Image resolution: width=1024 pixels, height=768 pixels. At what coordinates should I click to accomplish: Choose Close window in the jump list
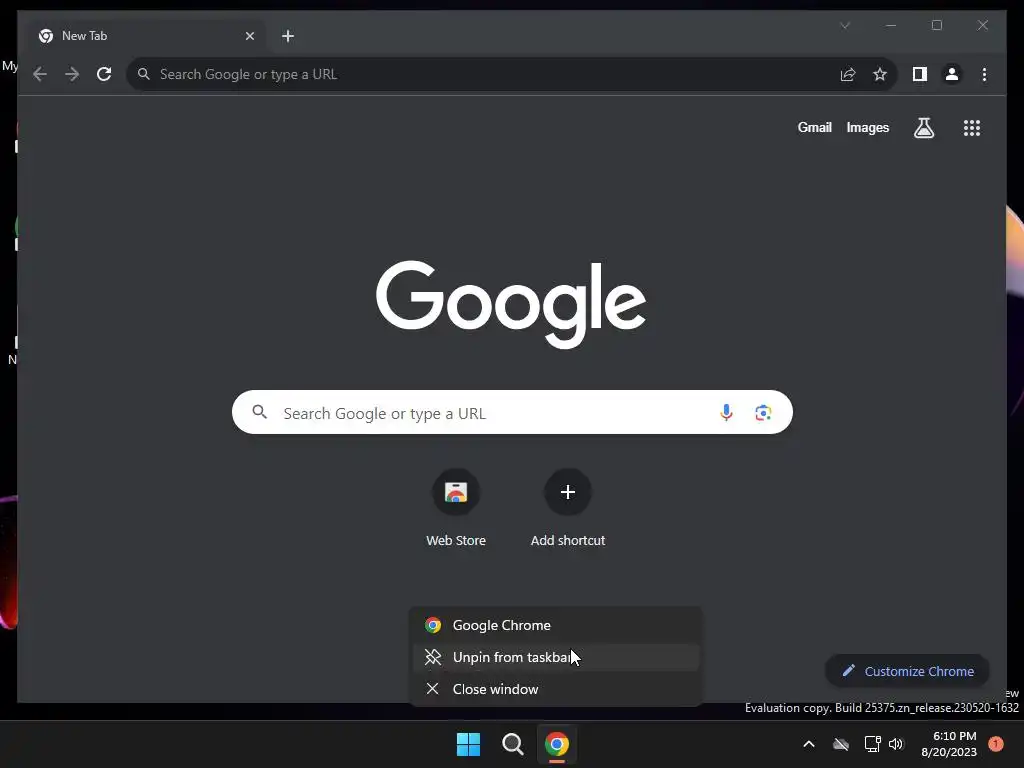[556, 689]
